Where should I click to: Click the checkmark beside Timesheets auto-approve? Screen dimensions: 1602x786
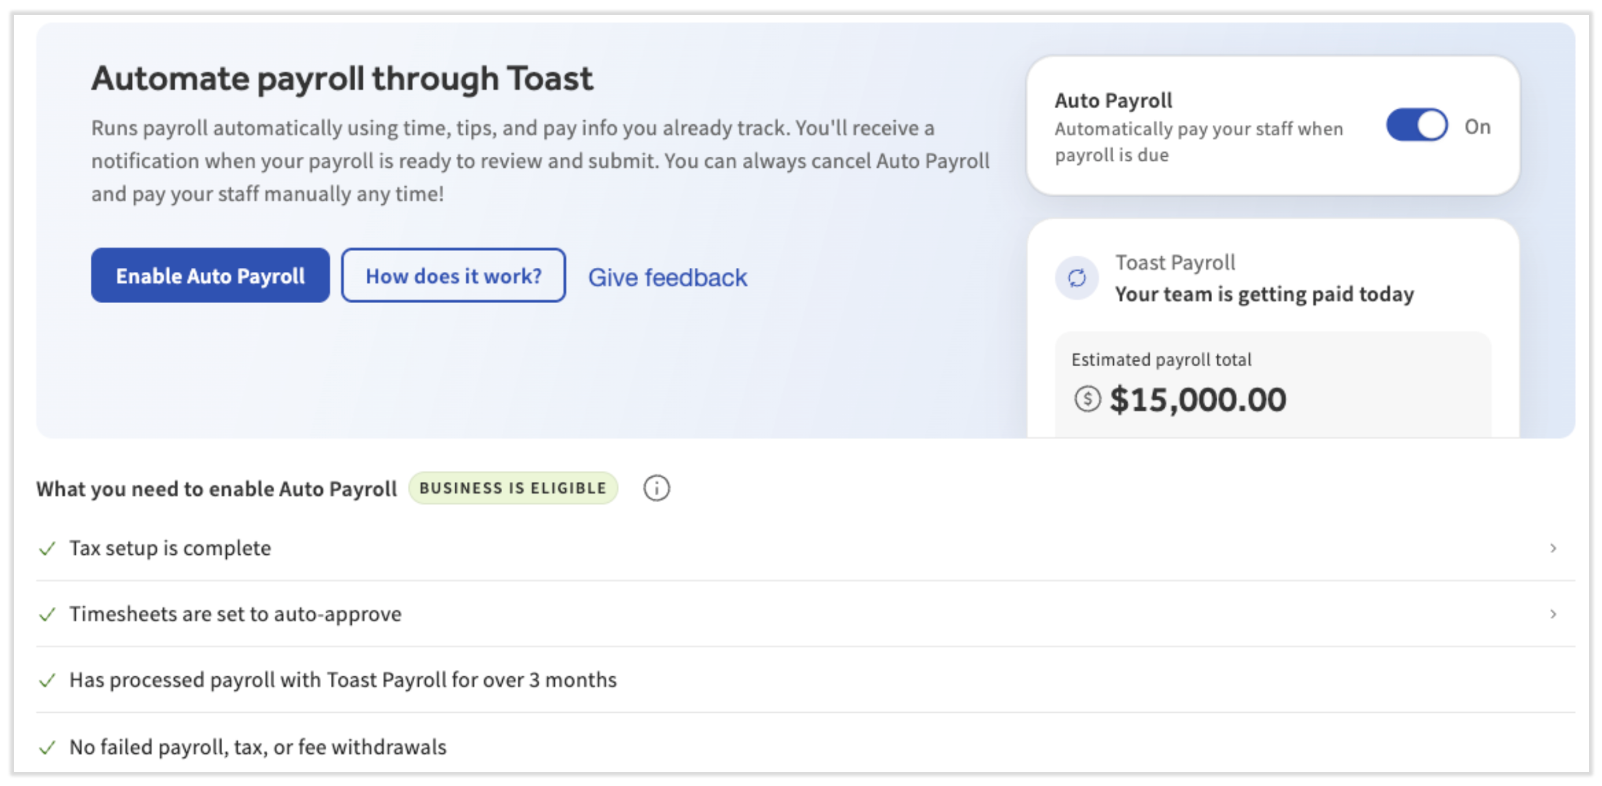pos(47,614)
